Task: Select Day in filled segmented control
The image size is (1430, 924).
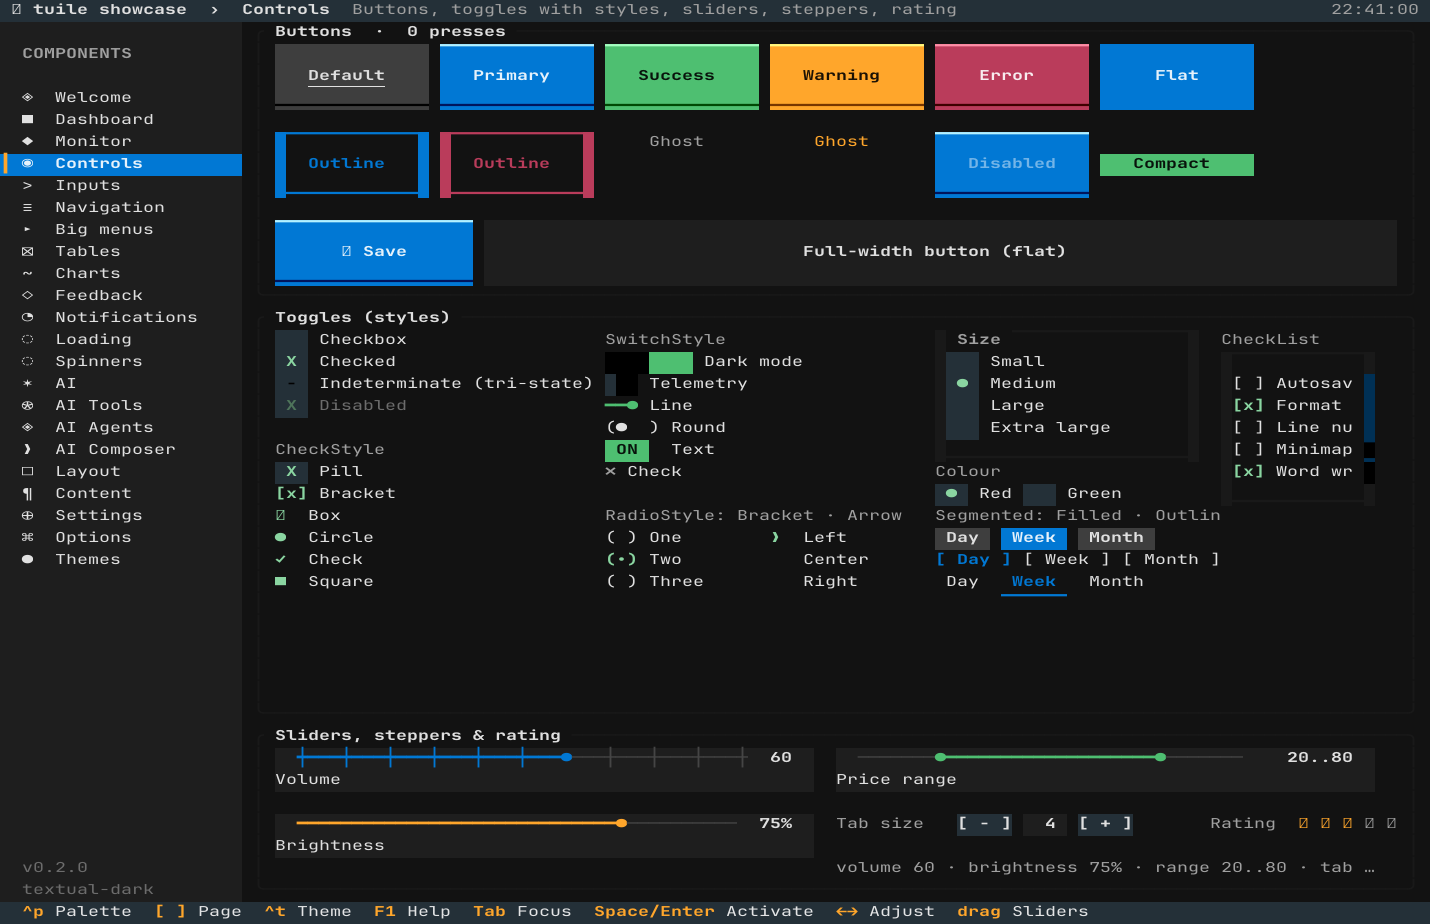Action: pos(962,537)
